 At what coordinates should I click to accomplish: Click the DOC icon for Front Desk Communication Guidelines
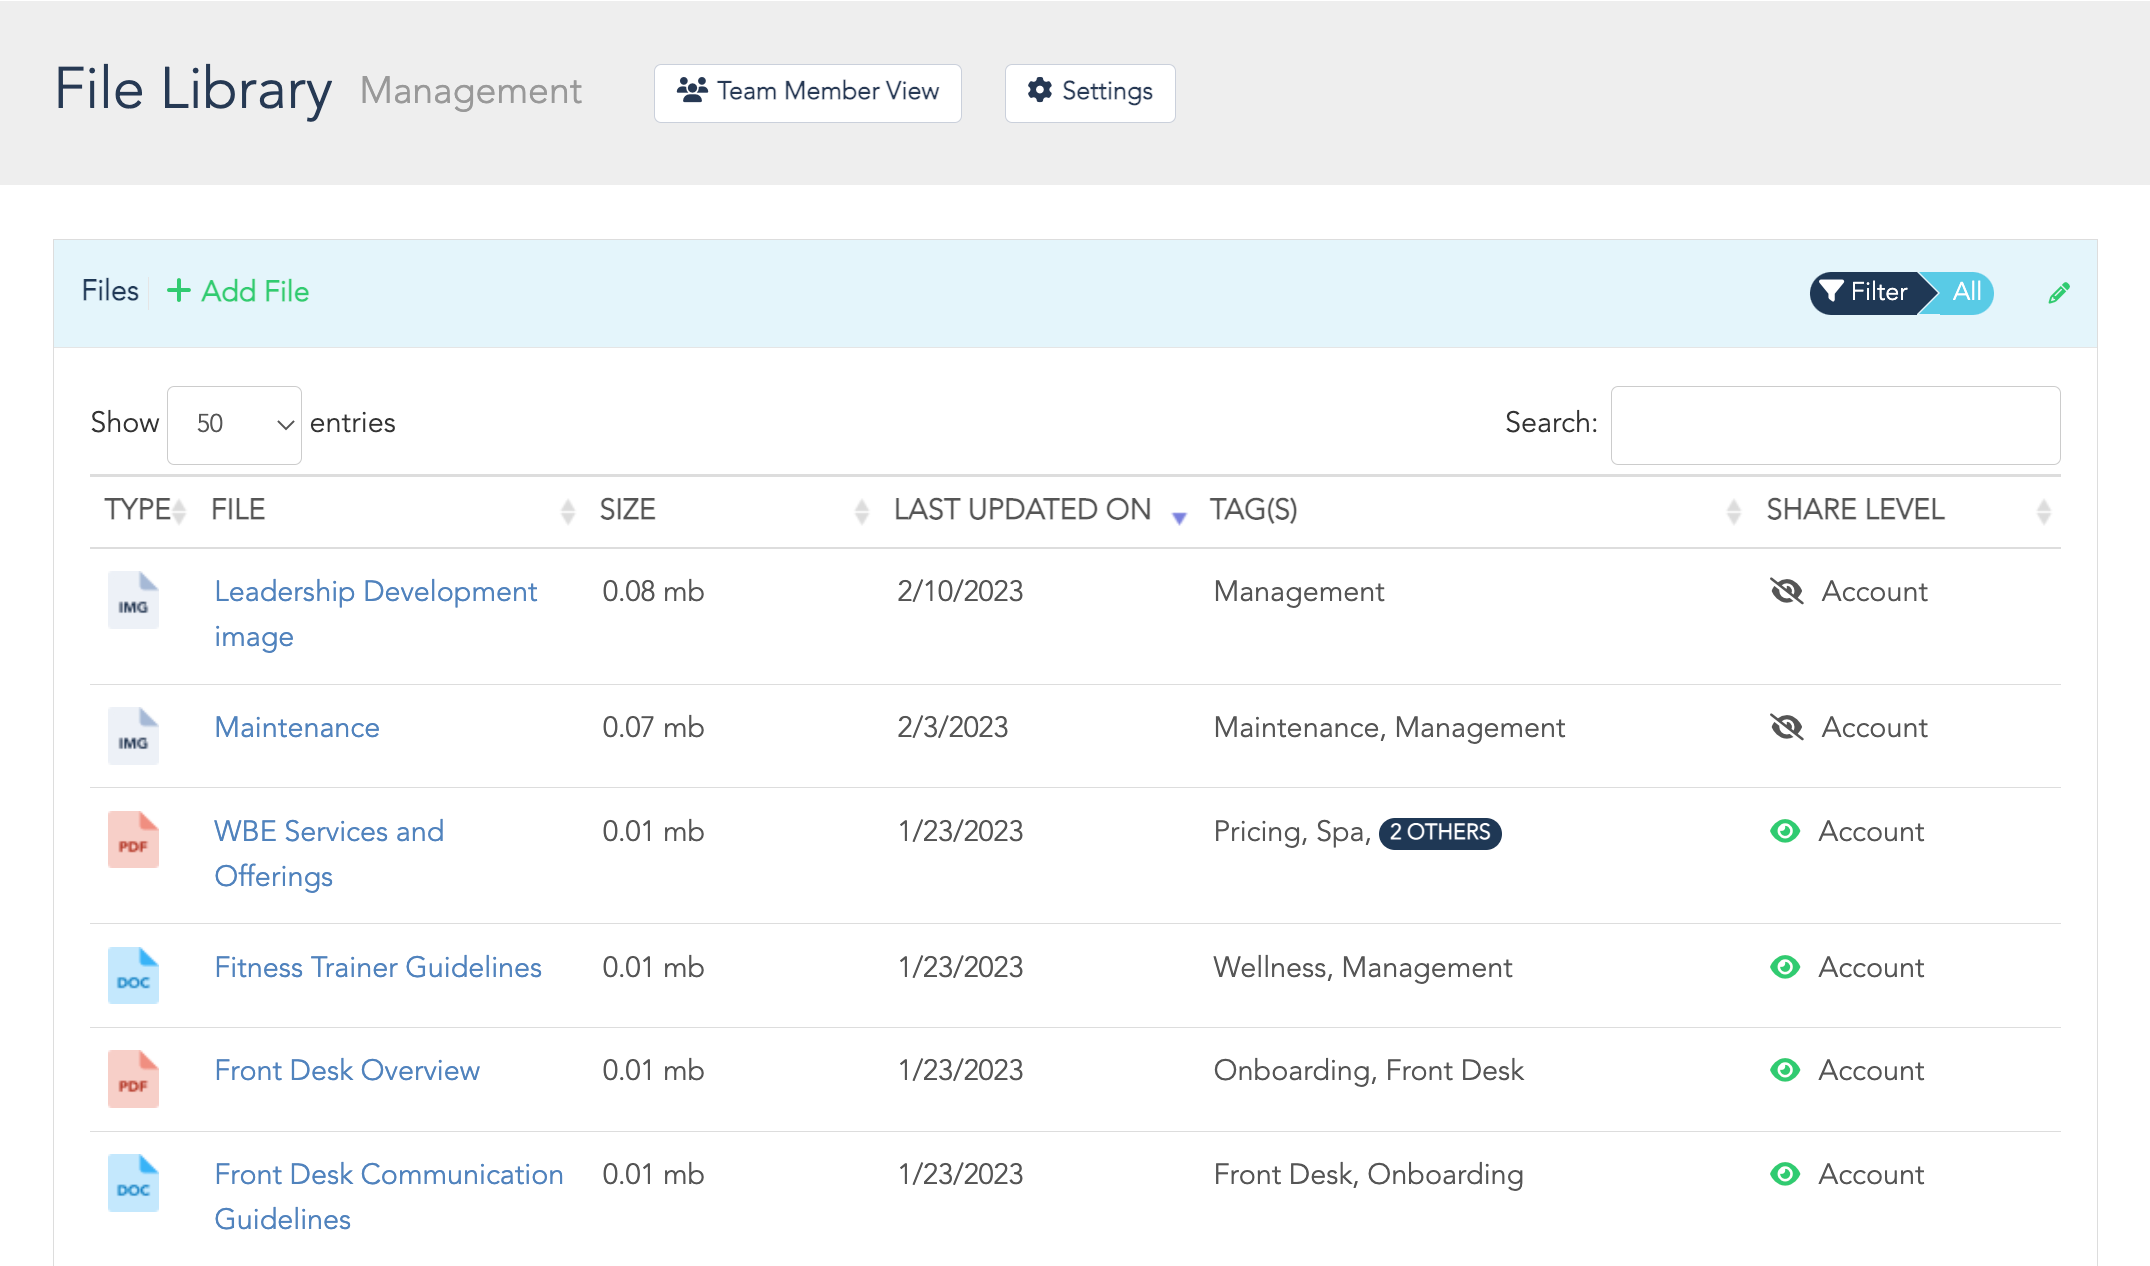pos(133,1183)
